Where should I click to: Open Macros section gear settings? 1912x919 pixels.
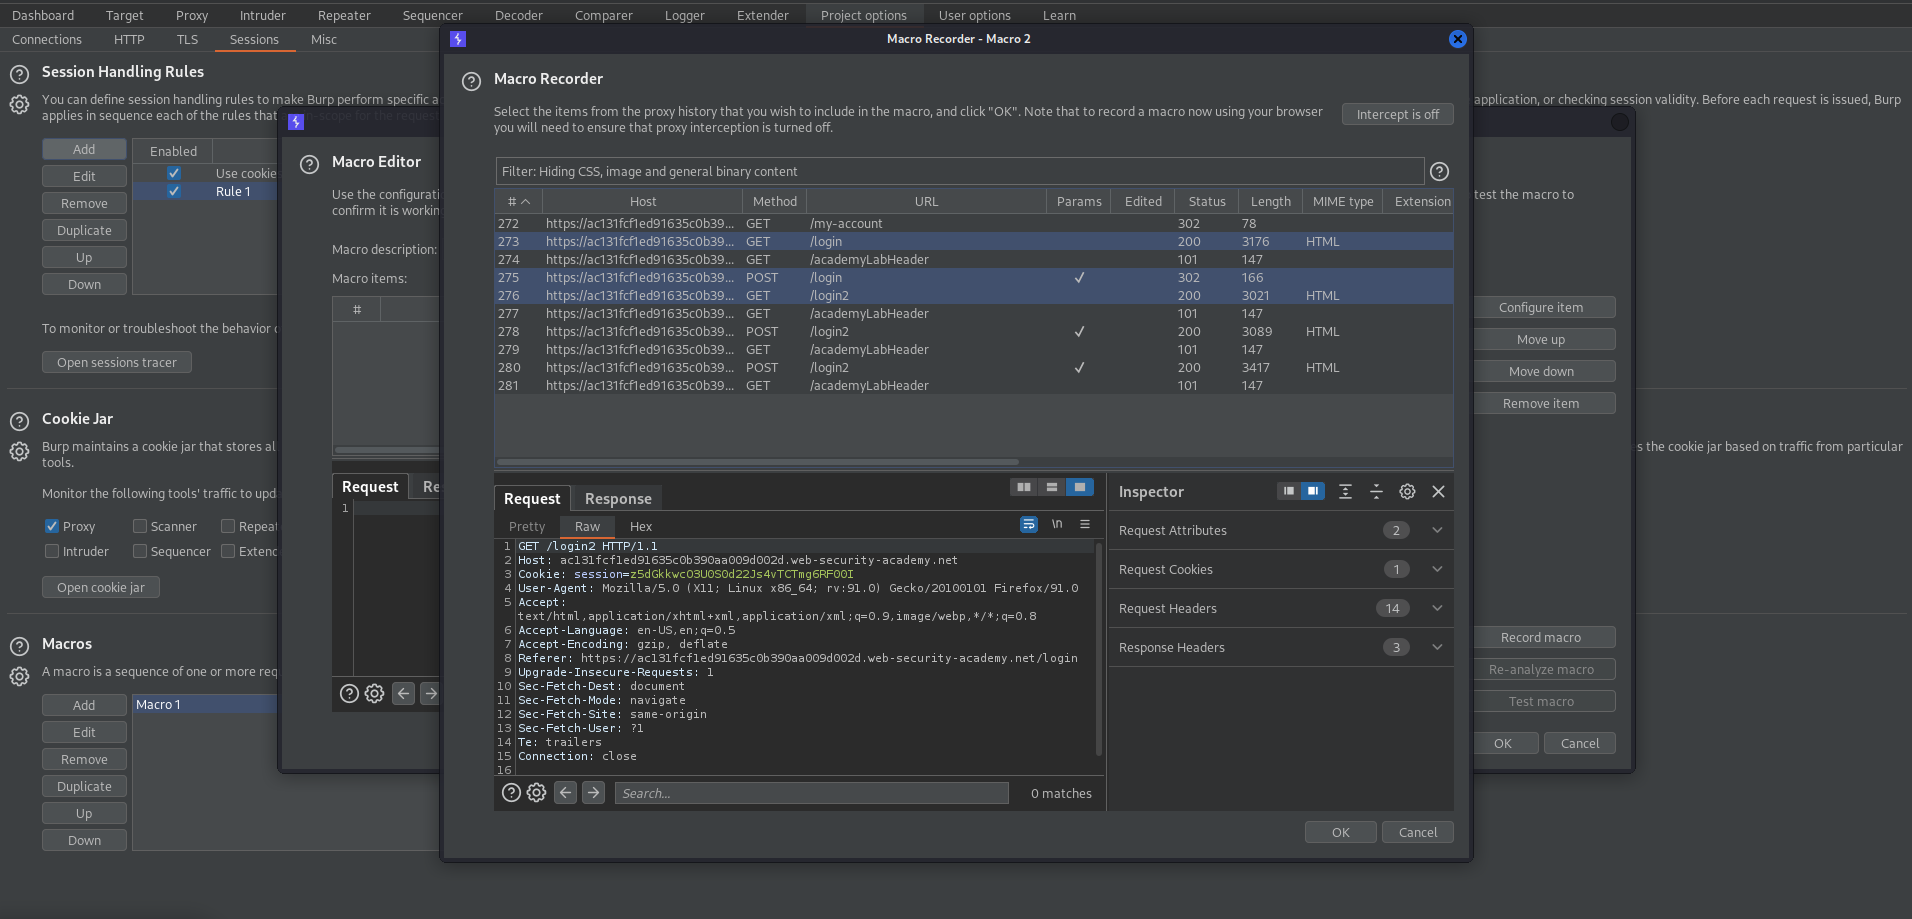click(x=19, y=676)
